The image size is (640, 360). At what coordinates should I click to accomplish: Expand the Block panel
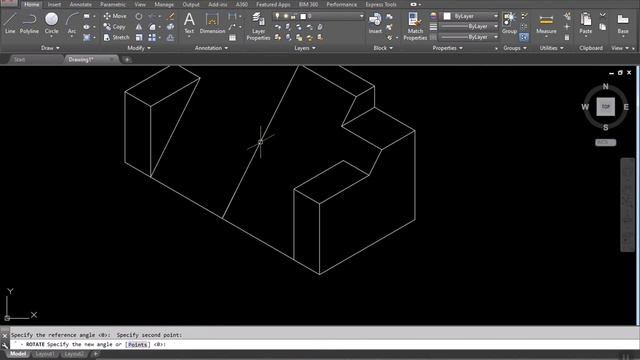pos(383,48)
